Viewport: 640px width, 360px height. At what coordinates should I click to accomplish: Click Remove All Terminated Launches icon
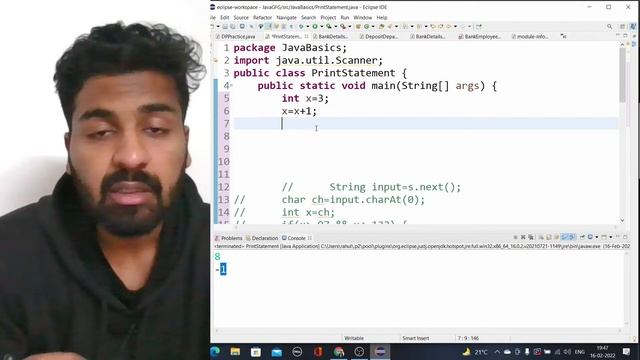[531, 237]
